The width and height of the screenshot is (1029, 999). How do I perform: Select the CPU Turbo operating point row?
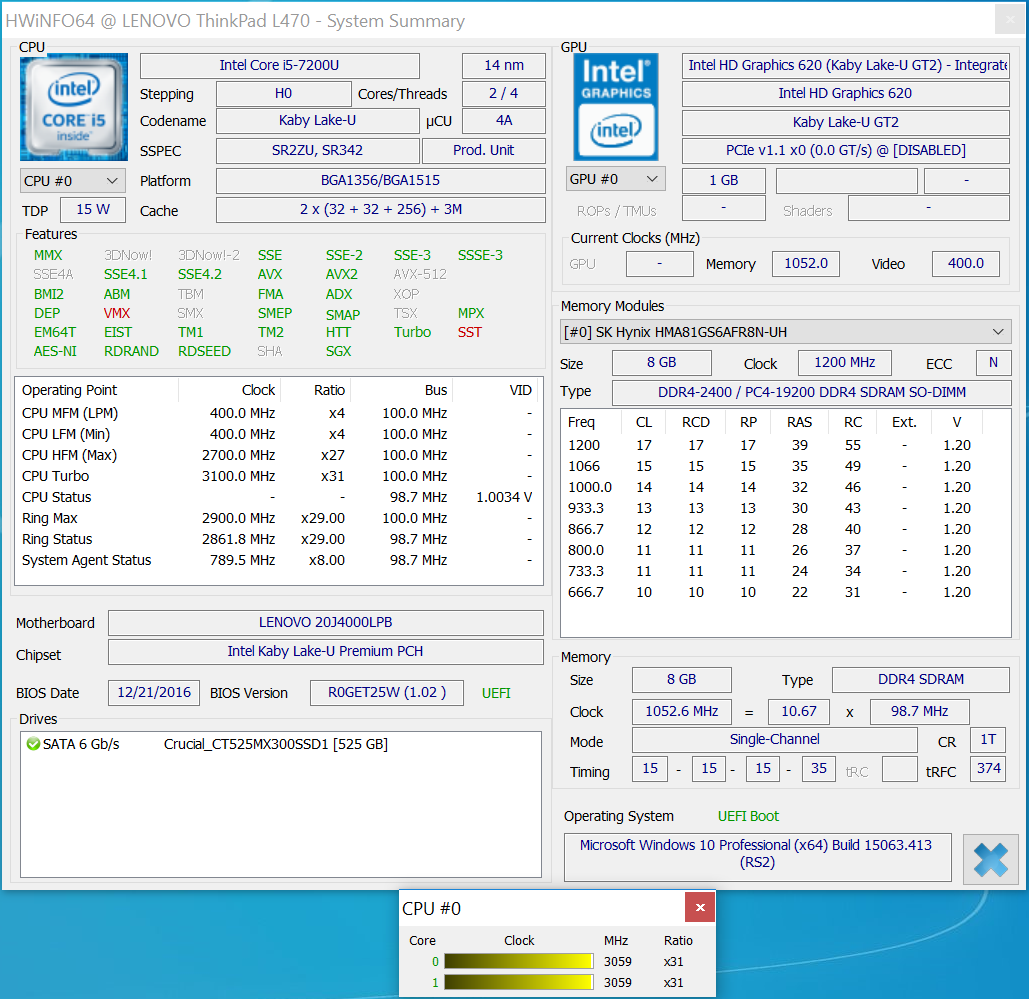click(277, 477)
